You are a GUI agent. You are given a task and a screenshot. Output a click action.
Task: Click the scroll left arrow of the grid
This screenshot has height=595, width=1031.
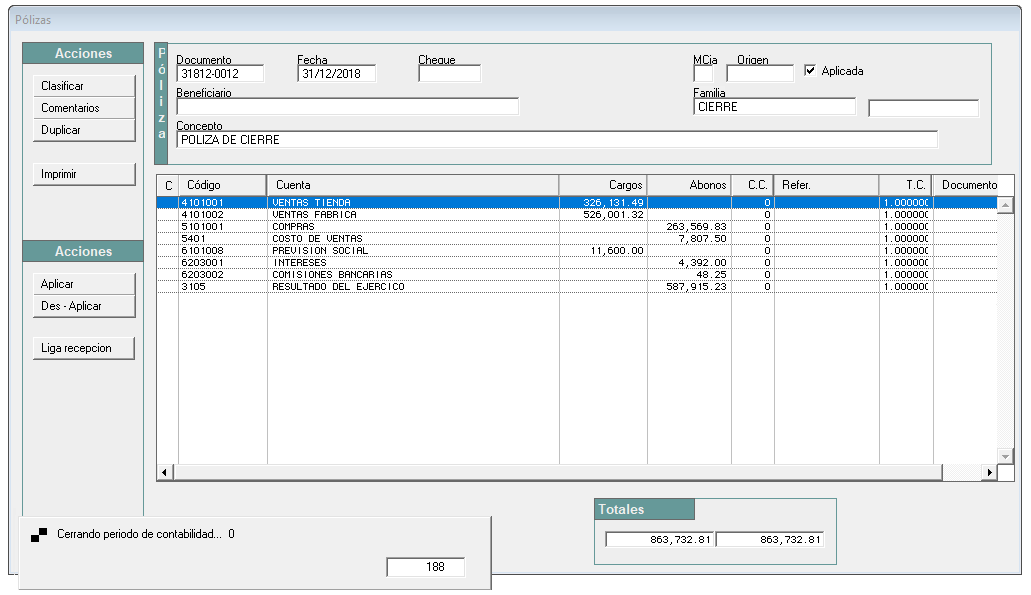tap(164, 472)
